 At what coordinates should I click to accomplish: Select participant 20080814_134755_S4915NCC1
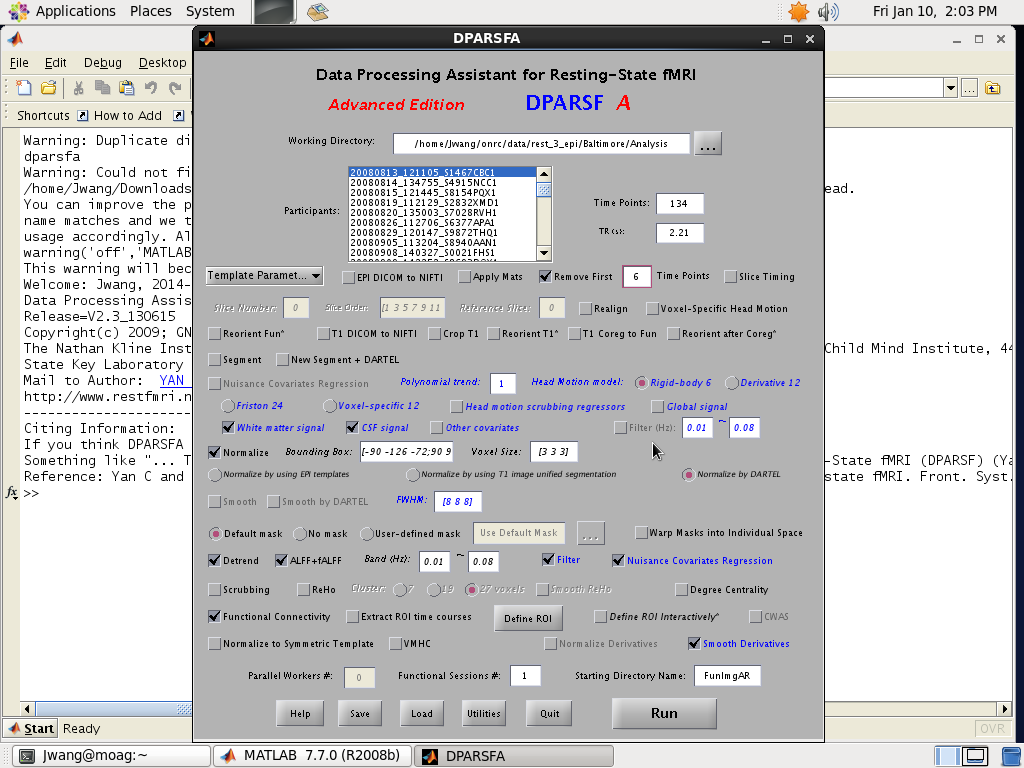tap(443, 183)
